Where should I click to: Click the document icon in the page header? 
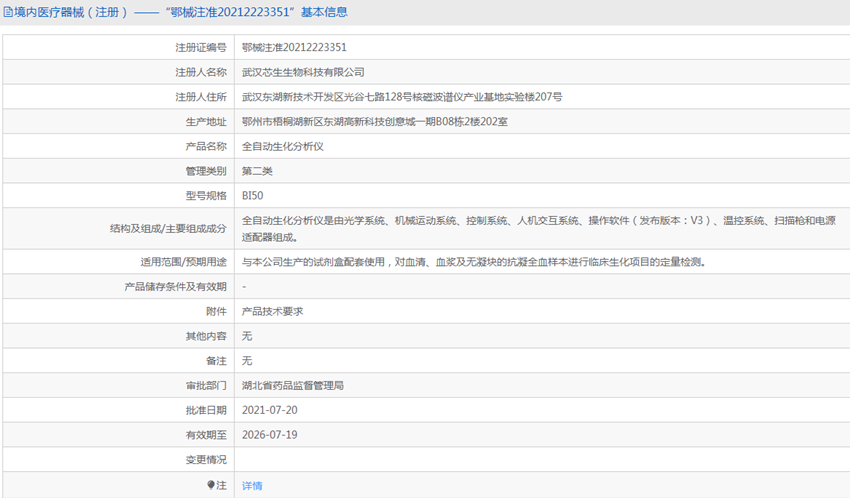8,12
